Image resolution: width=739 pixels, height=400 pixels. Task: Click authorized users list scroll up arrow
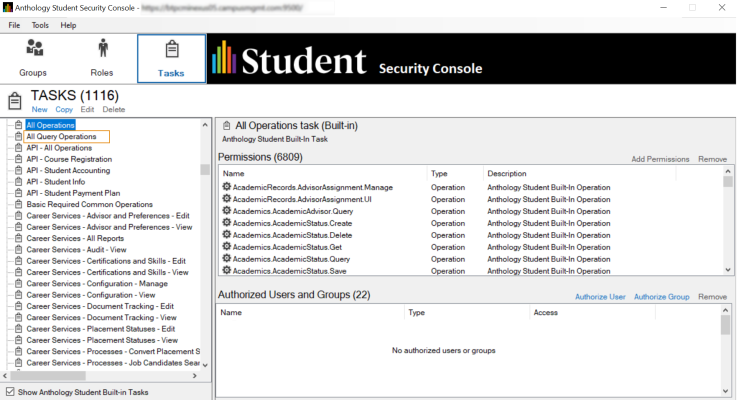[725, 310]
